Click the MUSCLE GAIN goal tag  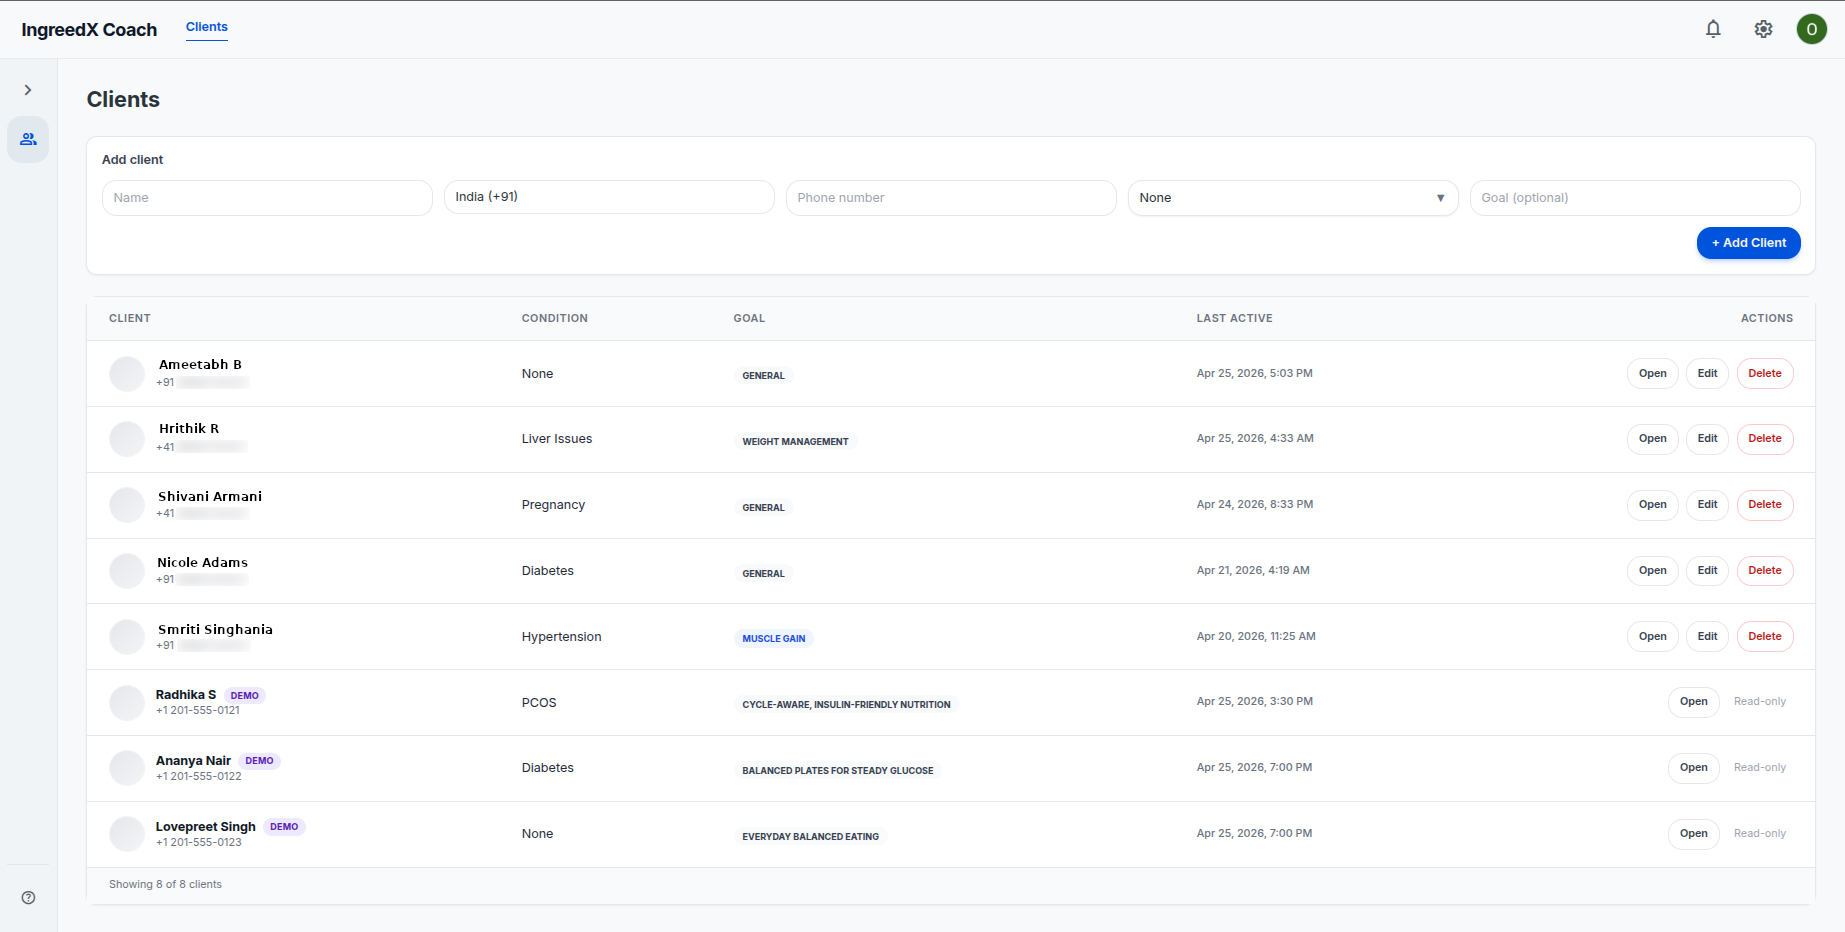(773, 638)
